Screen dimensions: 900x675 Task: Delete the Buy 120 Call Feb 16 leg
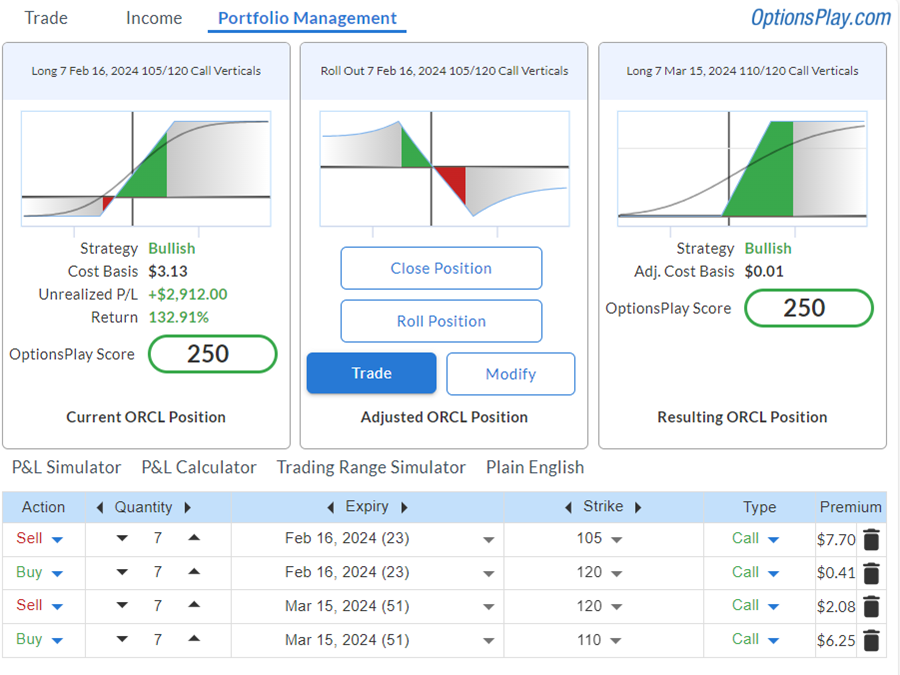[871, 573]
